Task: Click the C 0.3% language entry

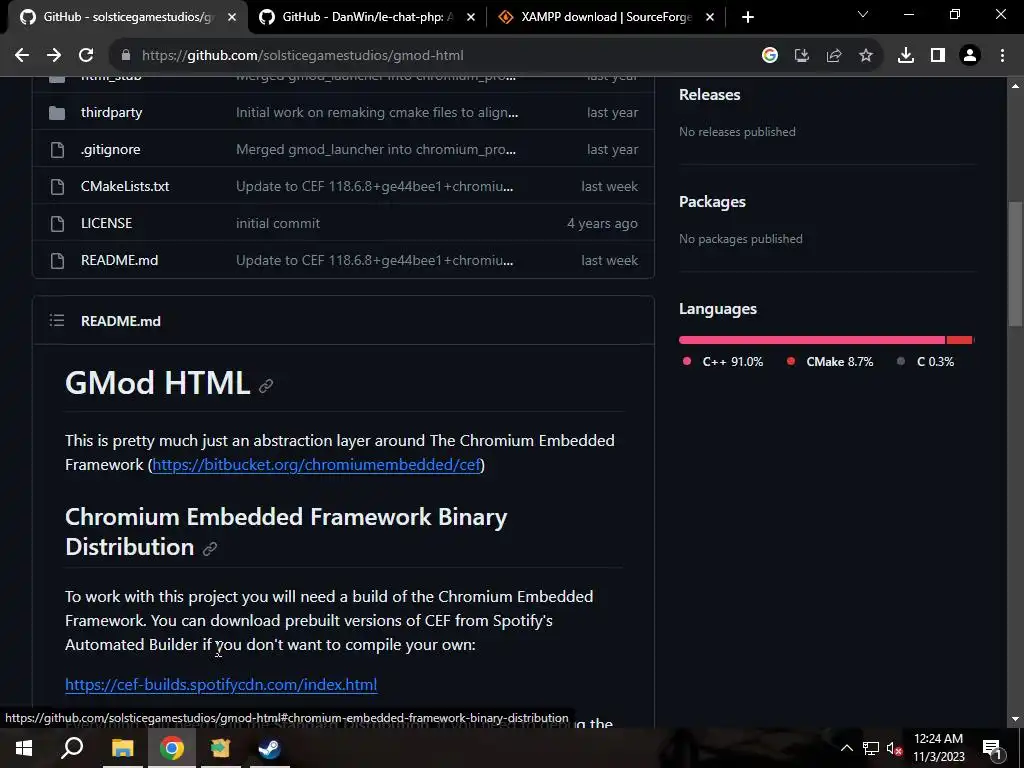Action: click(925, 362)
